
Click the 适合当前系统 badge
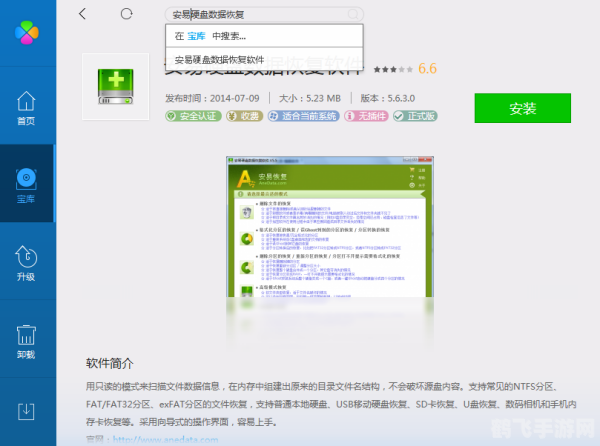pos(303,116)
